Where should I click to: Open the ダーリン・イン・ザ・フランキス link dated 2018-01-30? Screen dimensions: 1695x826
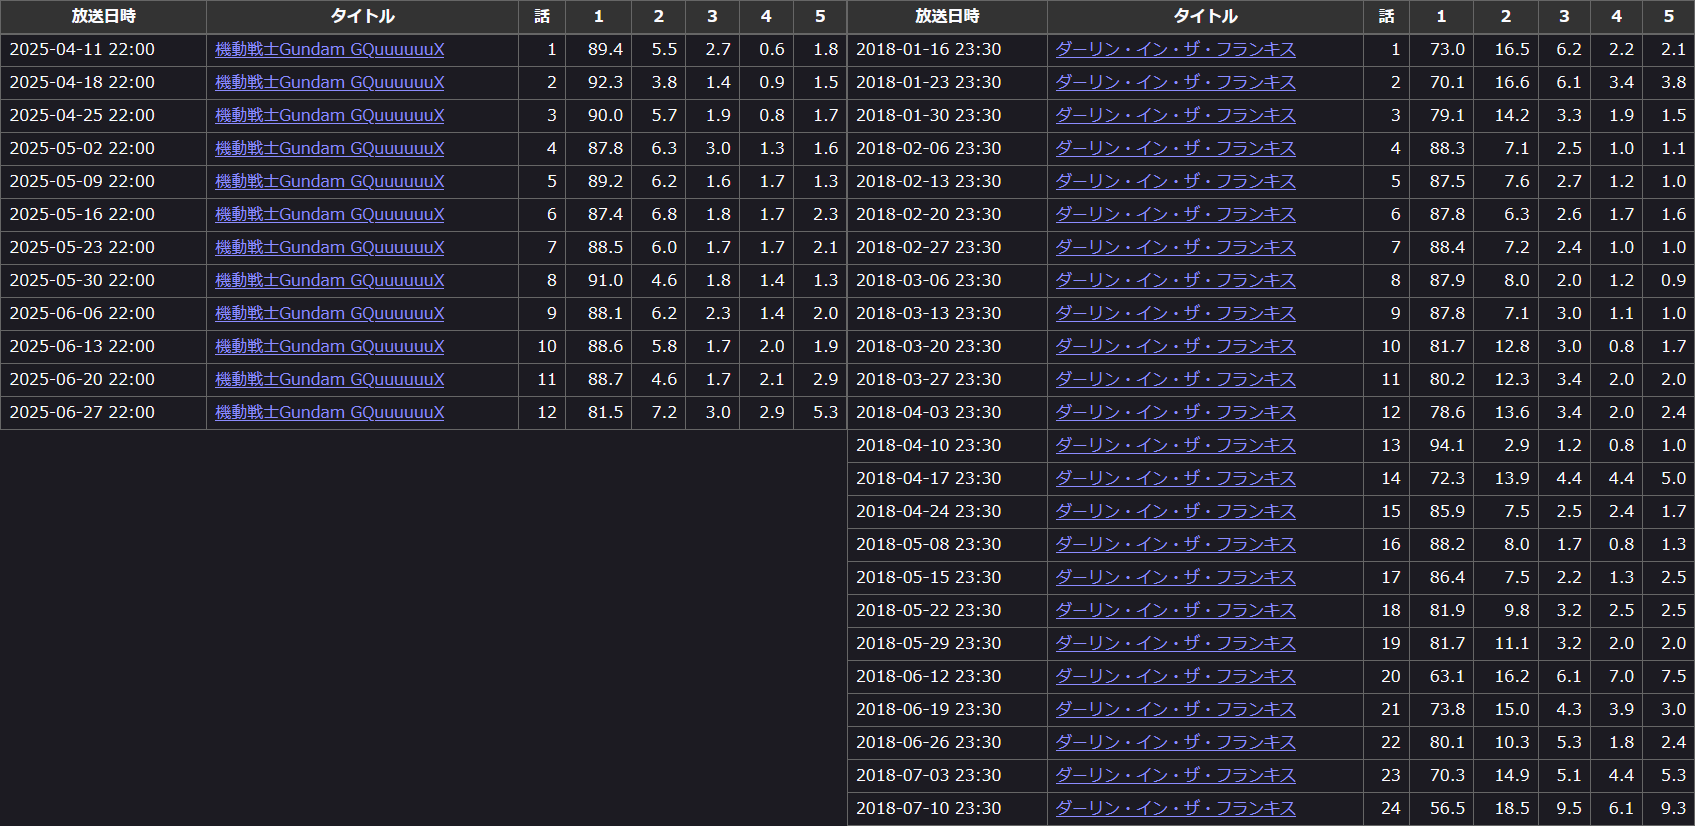(1175, 115)
